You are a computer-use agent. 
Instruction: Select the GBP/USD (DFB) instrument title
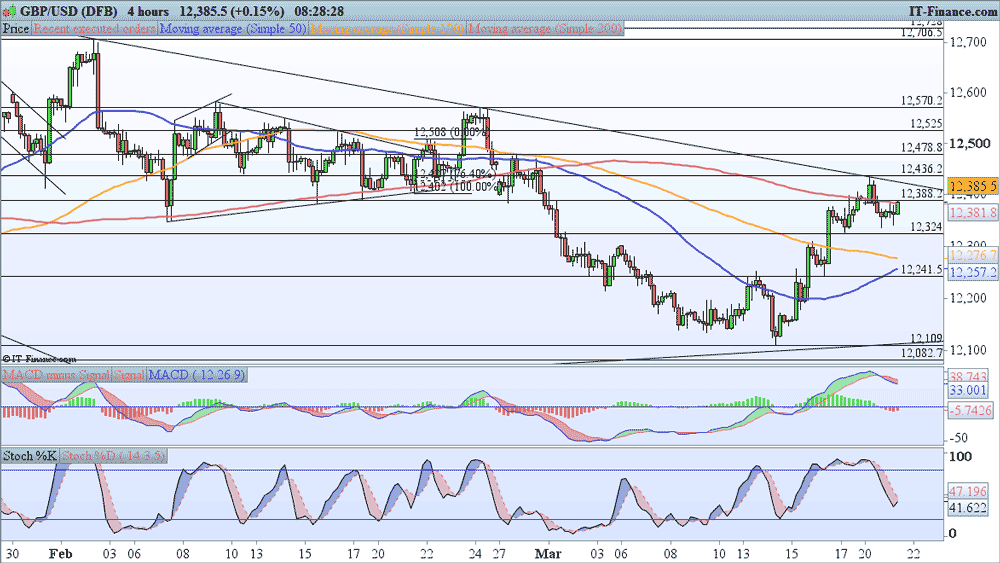68,11
